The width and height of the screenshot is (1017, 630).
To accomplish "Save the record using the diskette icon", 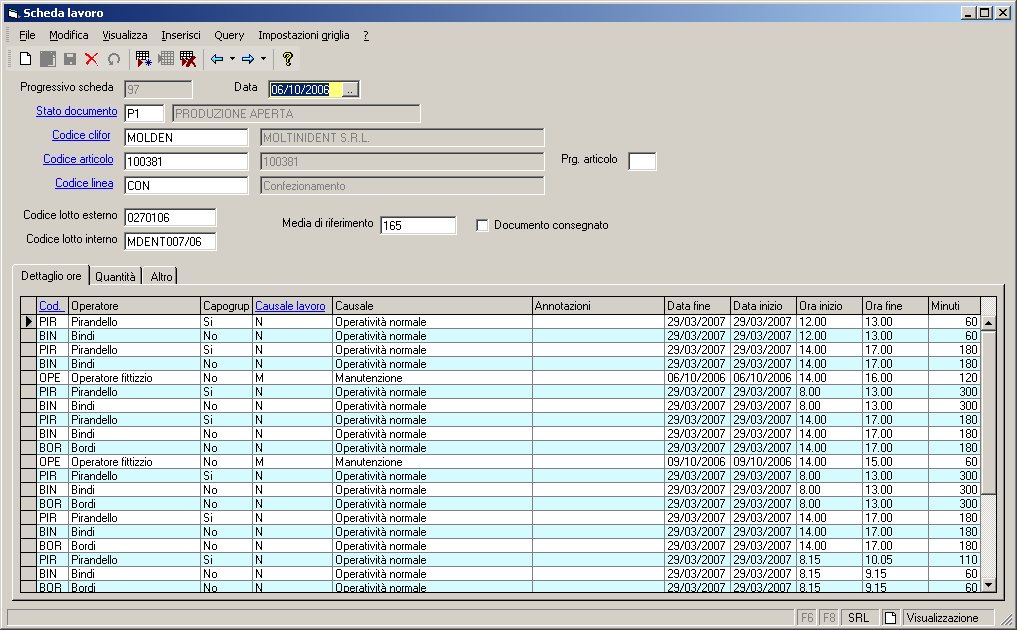I will coord(68,58).
